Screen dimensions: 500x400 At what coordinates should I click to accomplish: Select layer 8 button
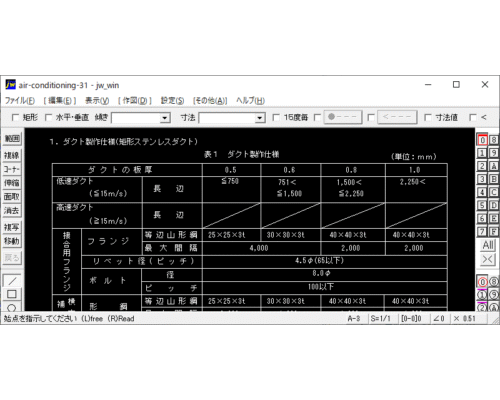[x=494, y=140]
